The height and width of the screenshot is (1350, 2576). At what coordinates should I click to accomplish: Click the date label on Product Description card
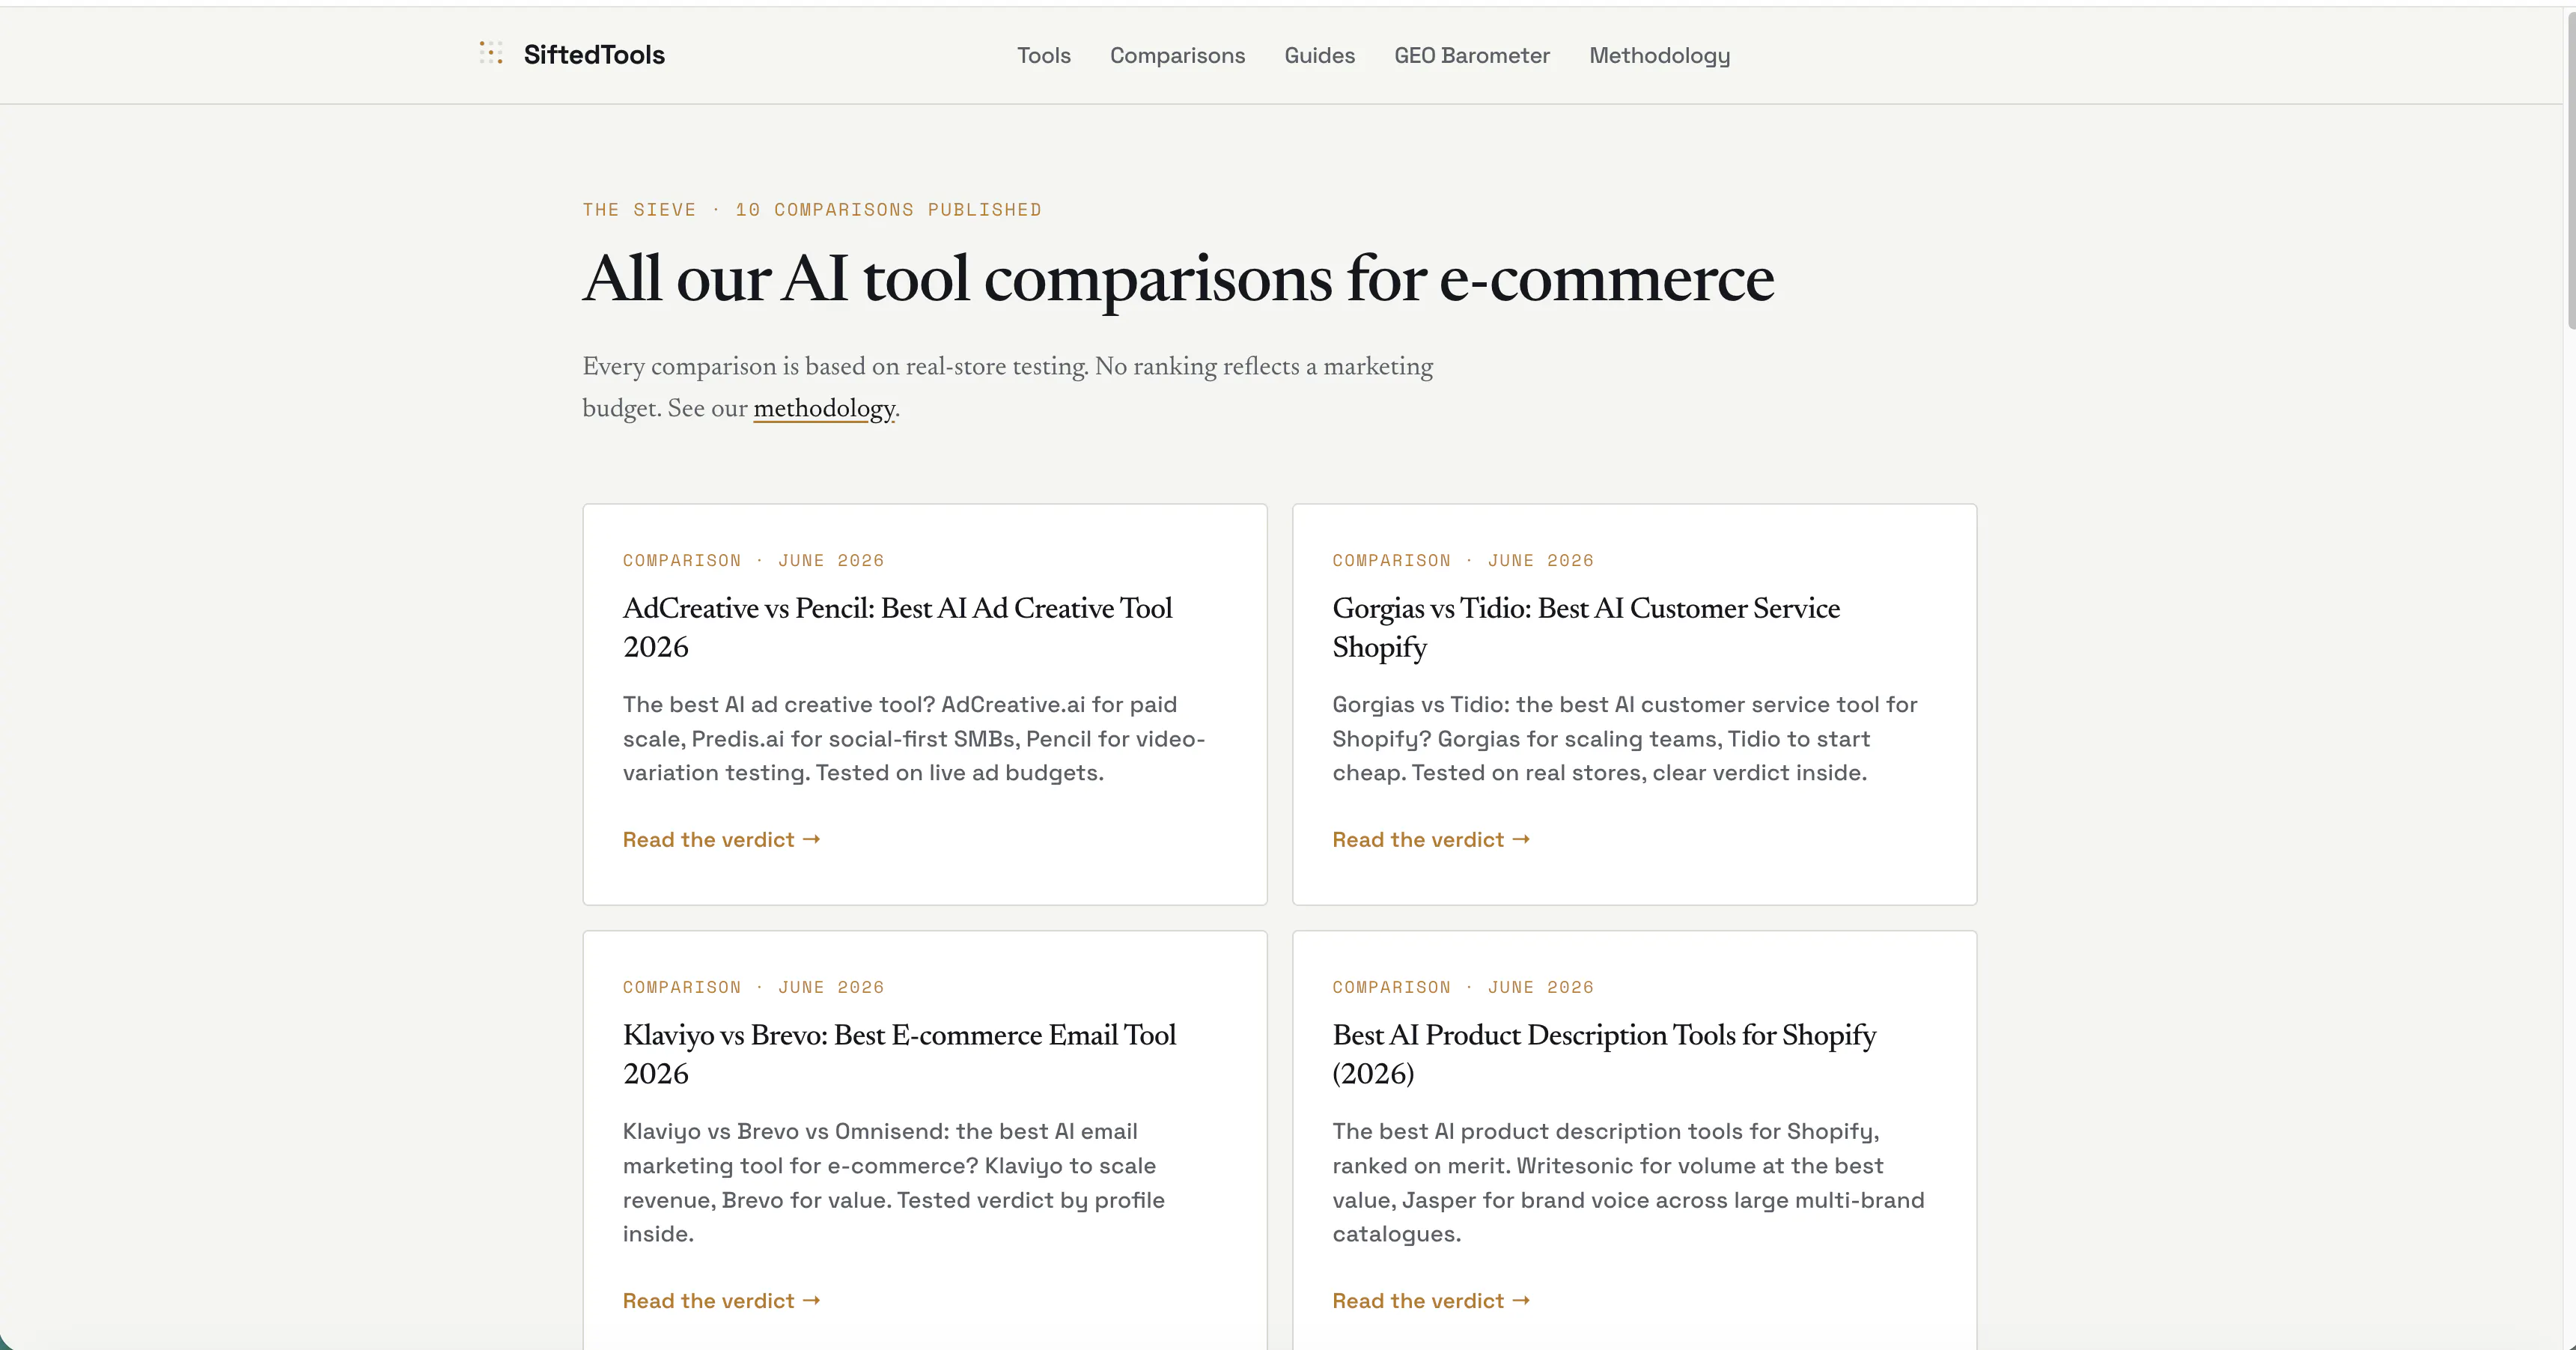coord(1462,988)
